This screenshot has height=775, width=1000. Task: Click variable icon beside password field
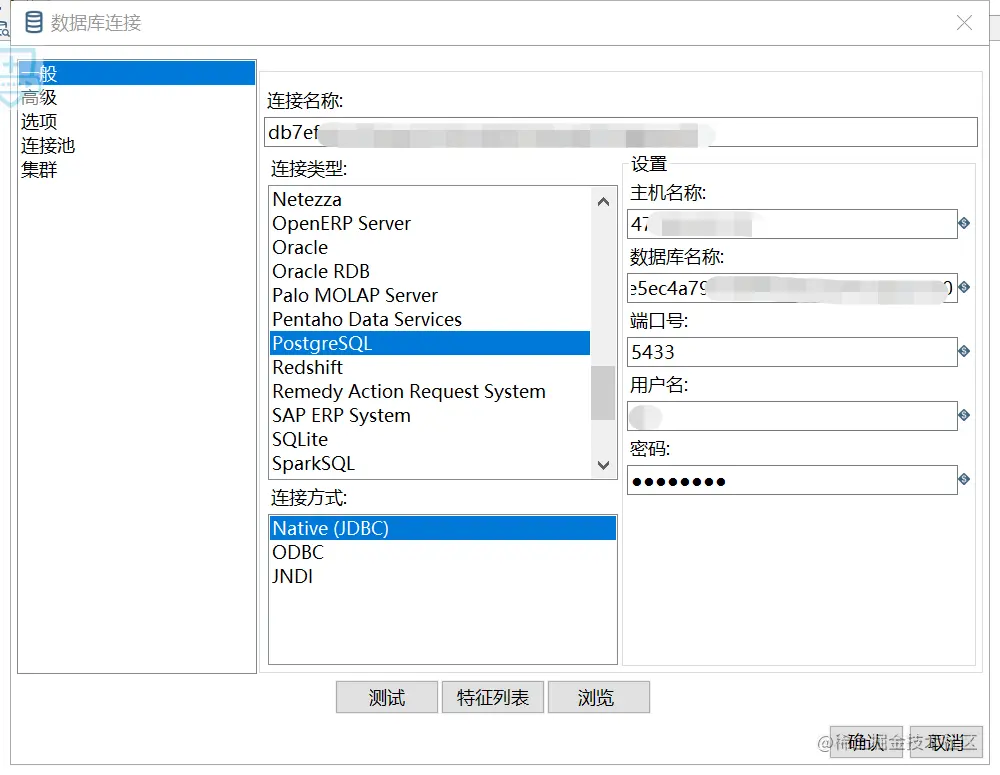point(964,478)
